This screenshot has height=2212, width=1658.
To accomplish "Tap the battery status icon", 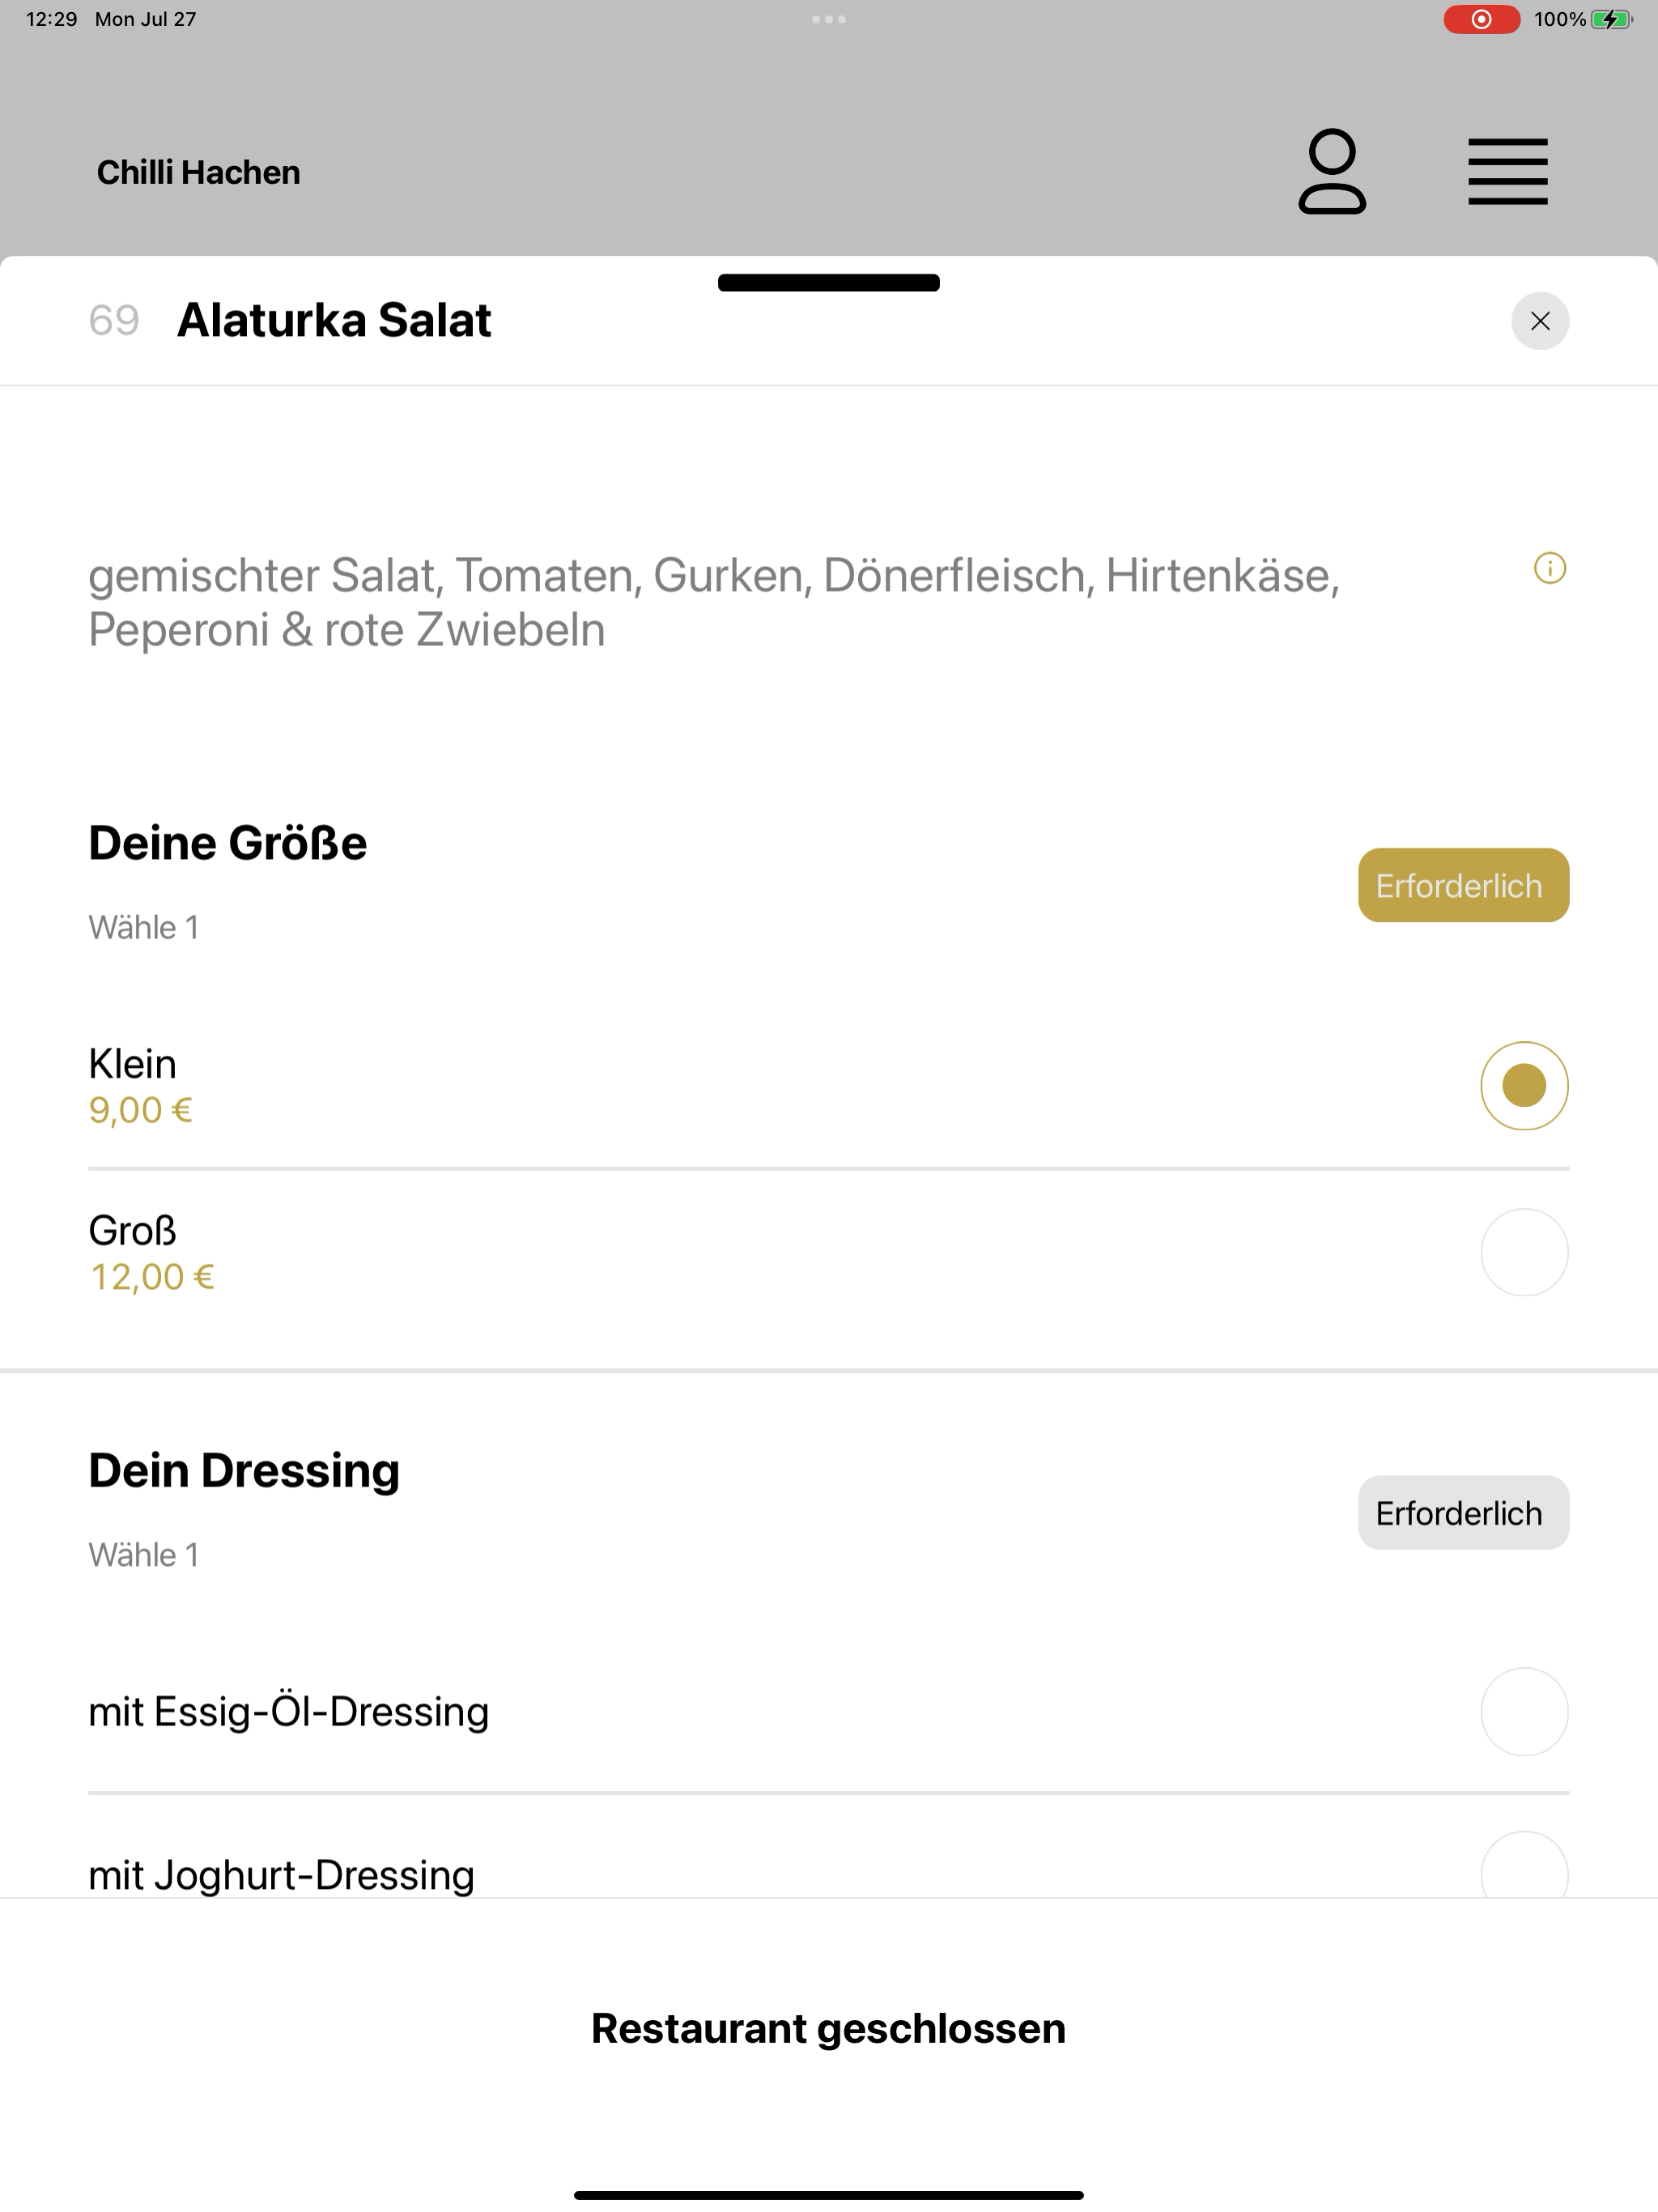I will [1611, 19].
